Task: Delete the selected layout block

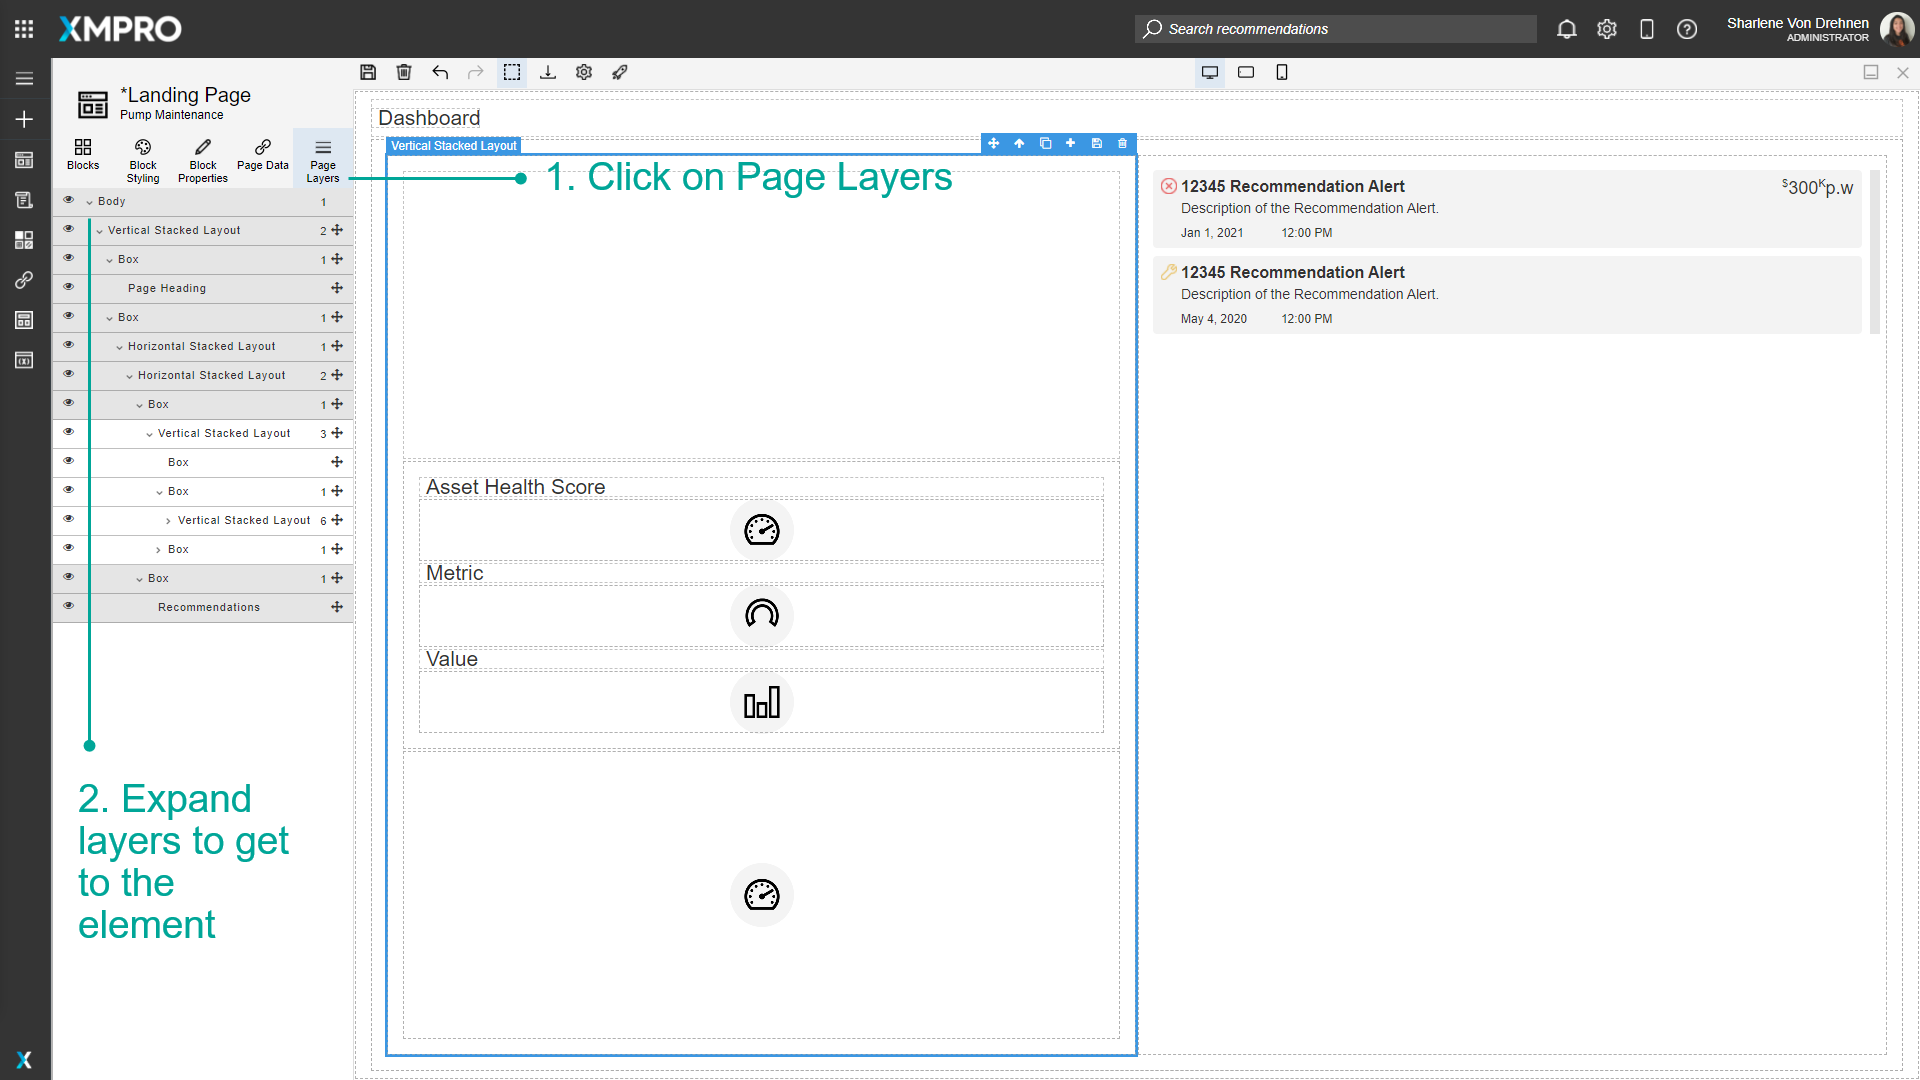Action: 1122,143
